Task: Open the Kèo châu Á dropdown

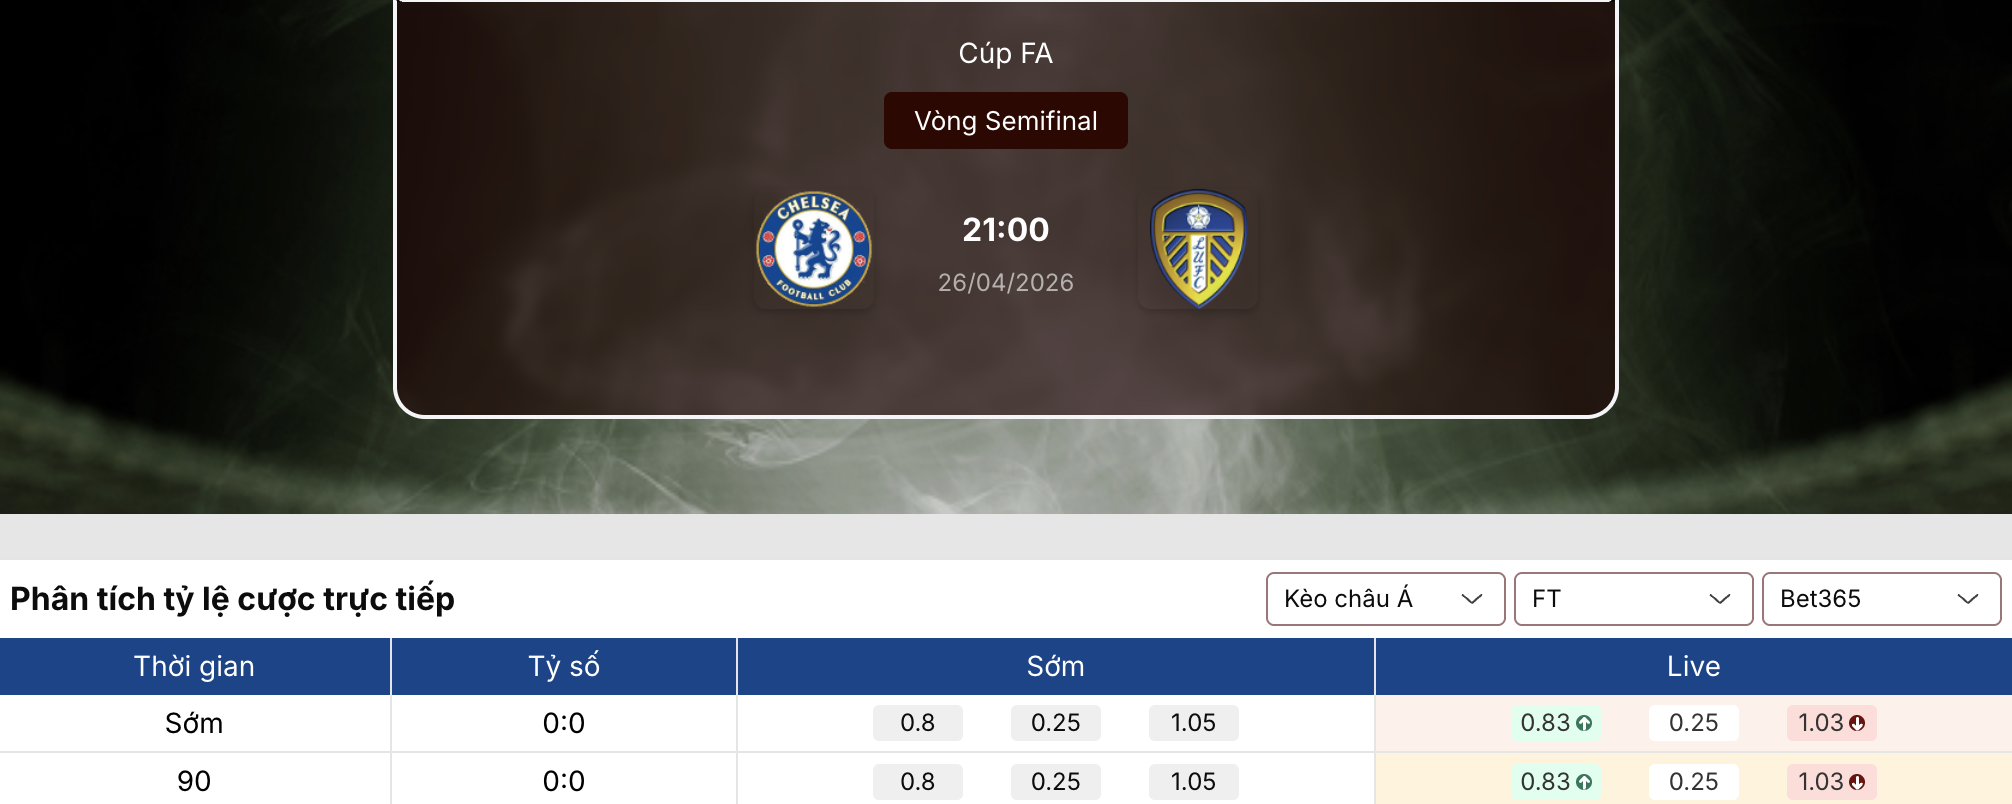Action: tap(1385, 599)
